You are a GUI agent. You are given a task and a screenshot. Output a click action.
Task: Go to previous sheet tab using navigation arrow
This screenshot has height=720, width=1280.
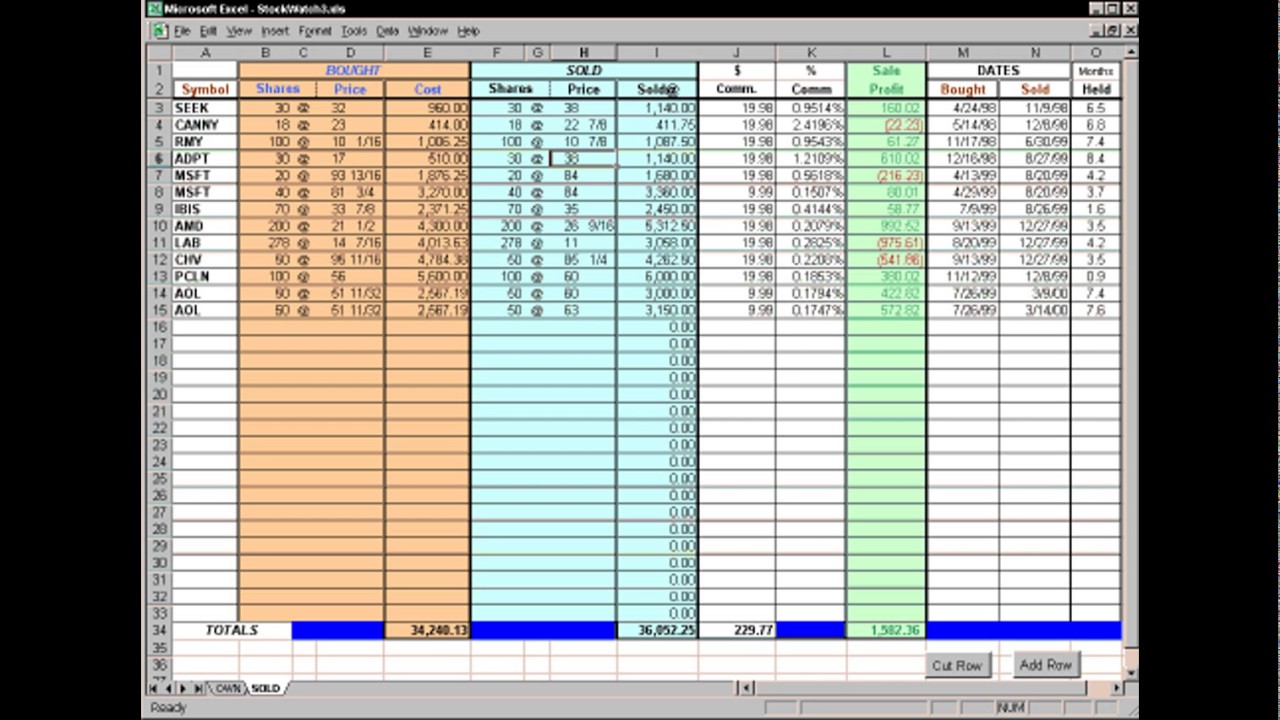[x=168, y=688]
